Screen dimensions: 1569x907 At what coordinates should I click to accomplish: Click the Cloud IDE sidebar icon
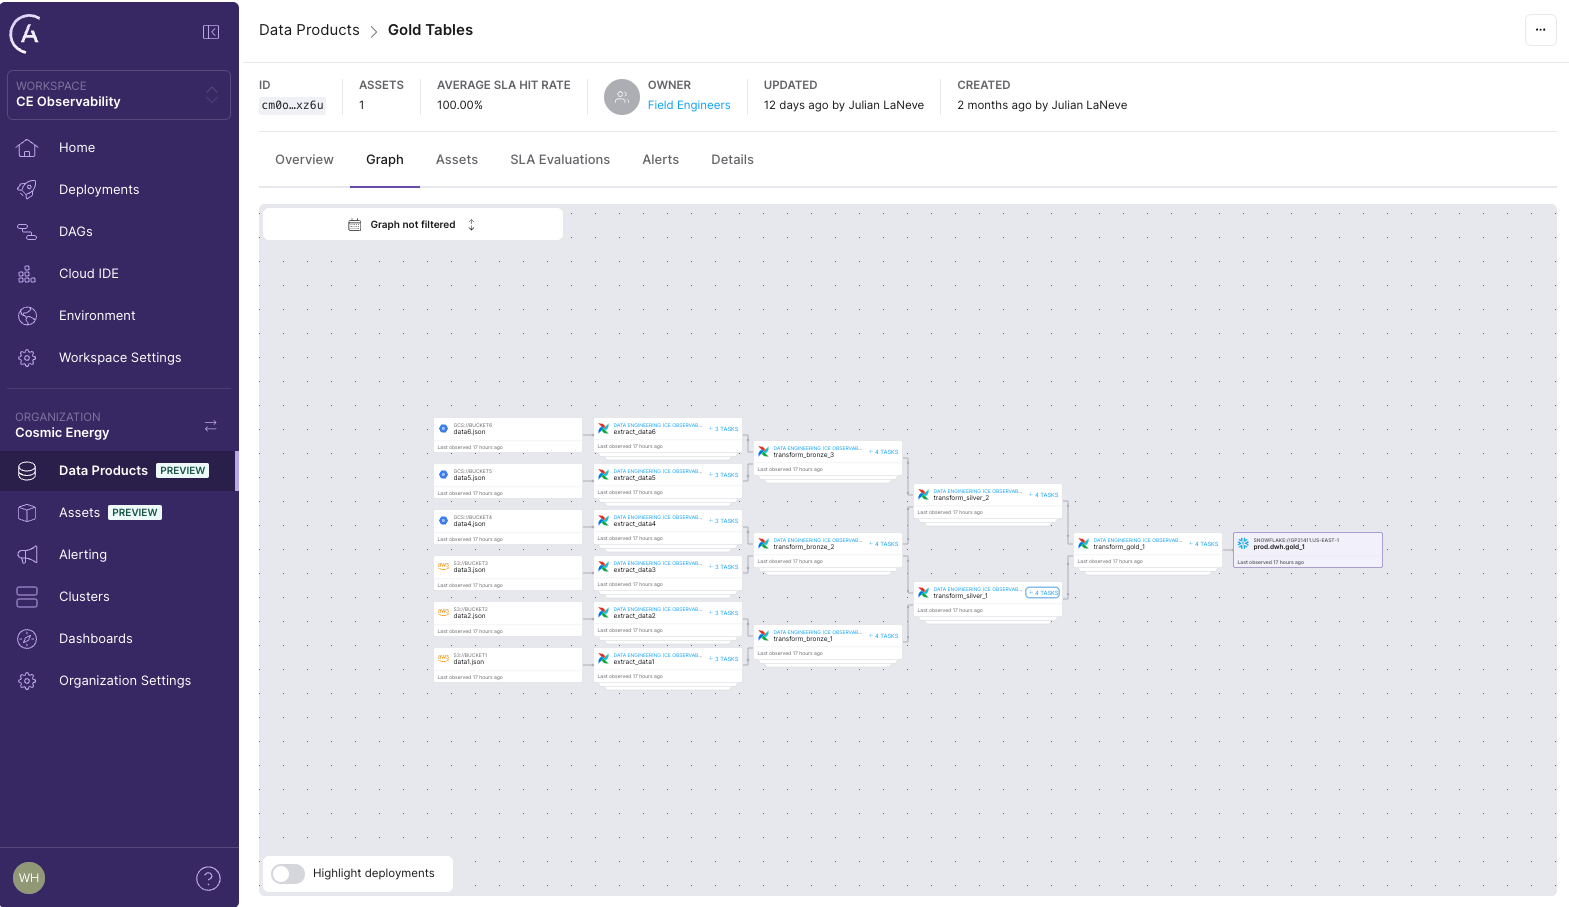point(27,273)
